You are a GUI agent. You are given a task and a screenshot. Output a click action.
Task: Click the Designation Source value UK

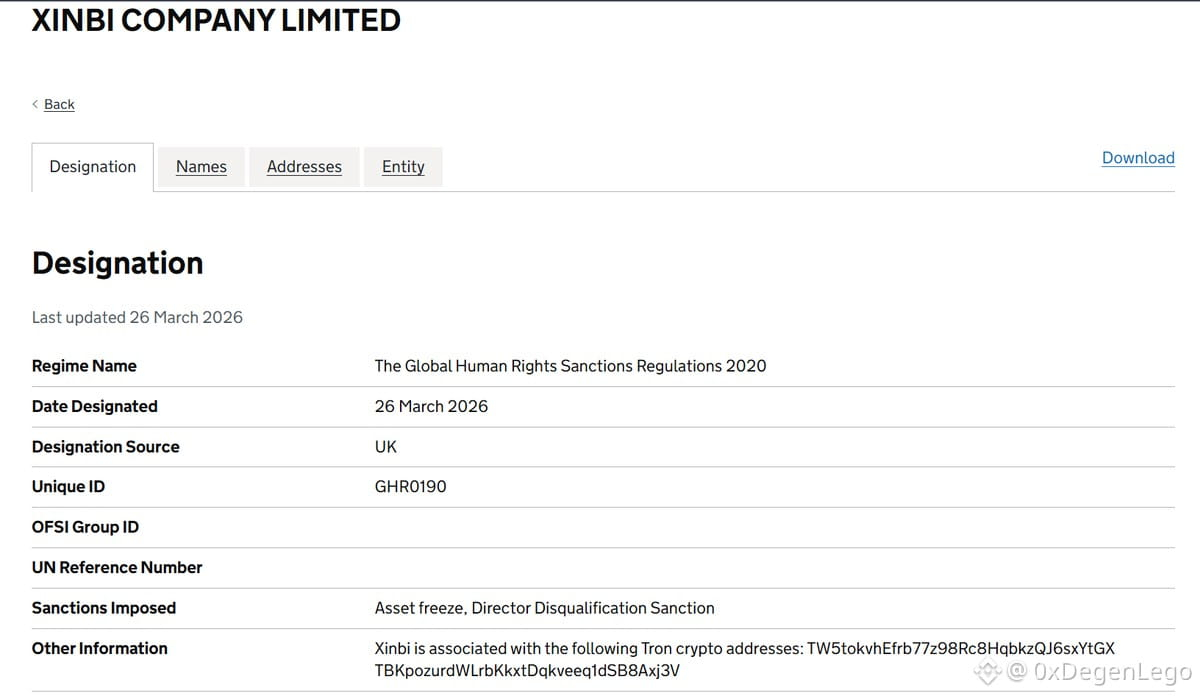386,447
